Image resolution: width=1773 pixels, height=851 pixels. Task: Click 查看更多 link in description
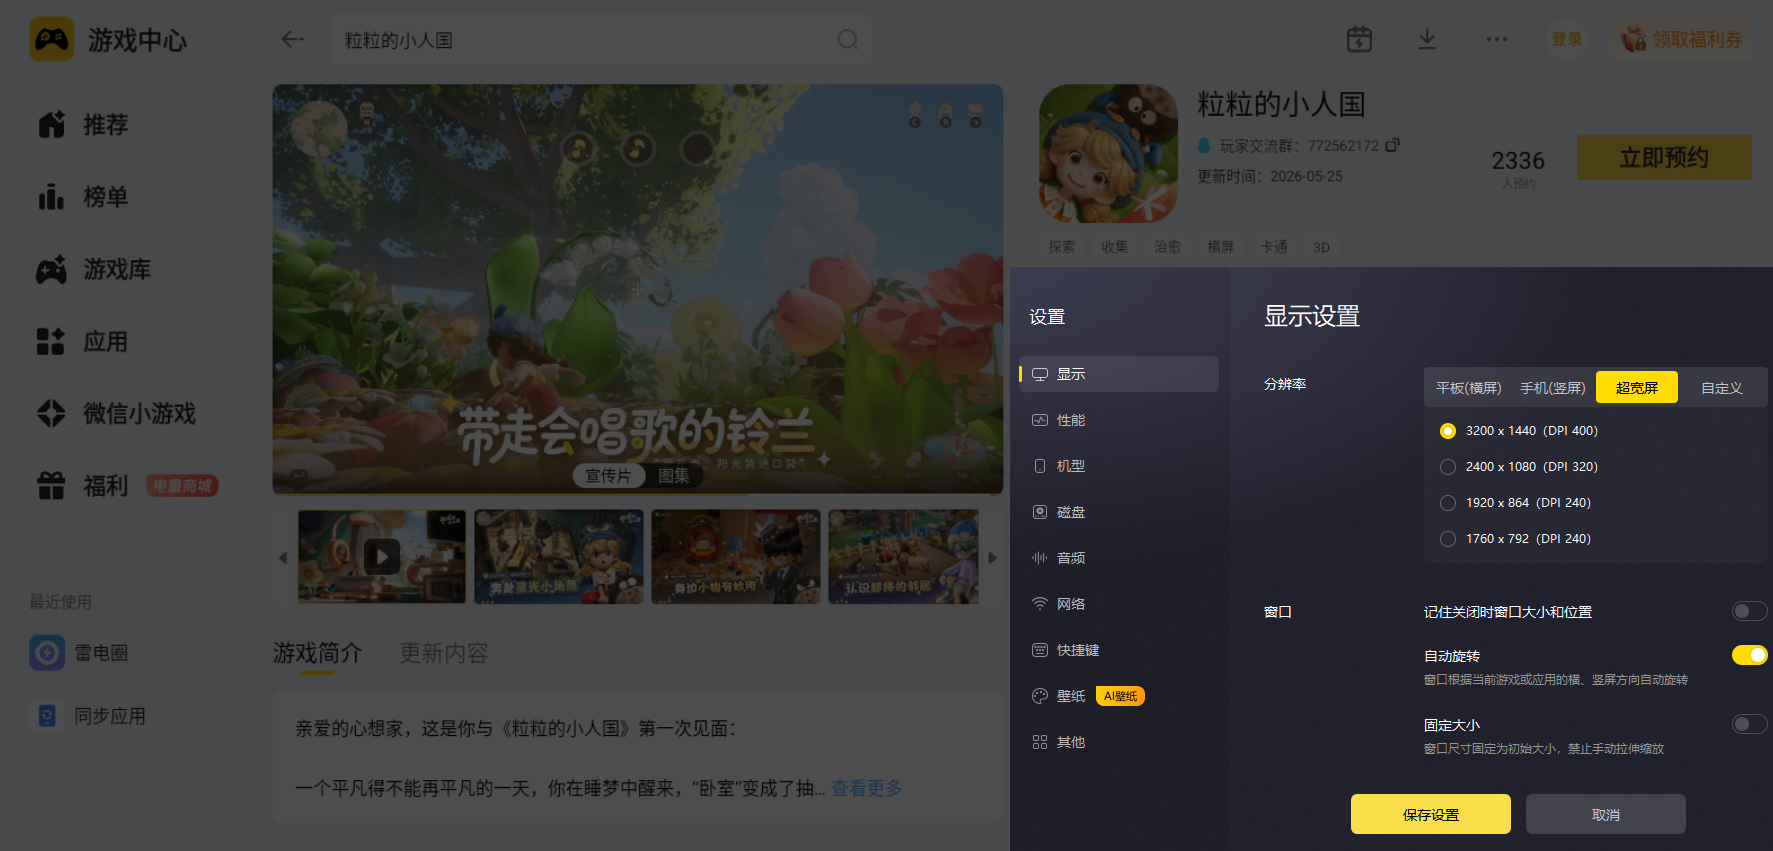867,788
